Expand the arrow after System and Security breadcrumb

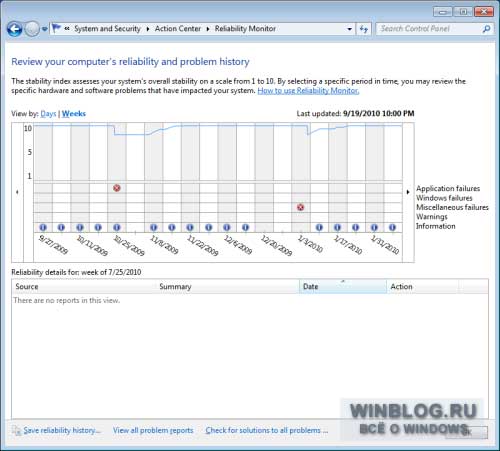[148, 29]
